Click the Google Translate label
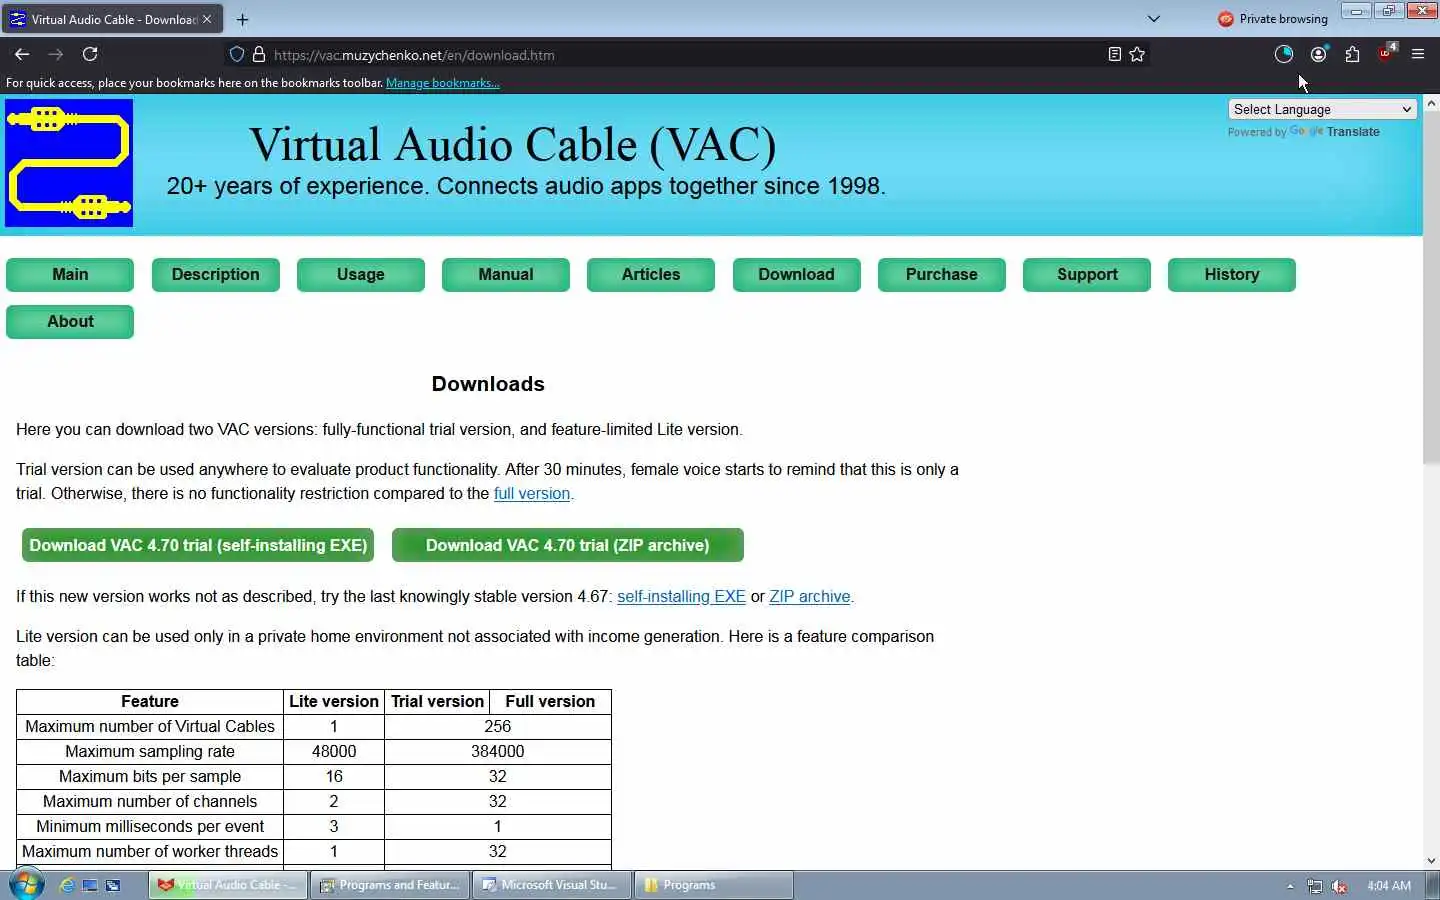The image size is (1440, 900). (1334, 132)
